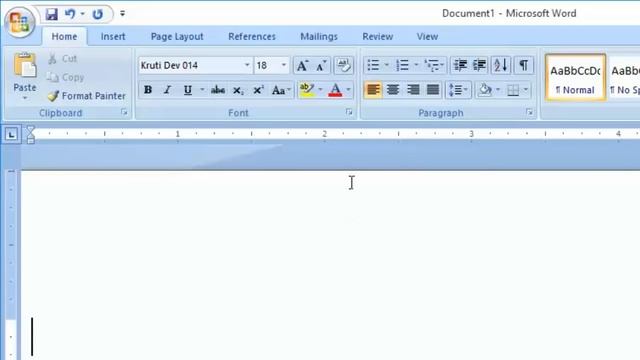Redo or repeat the last action
Viewport: 640px width, 360px height.
[x=97, y=14]
